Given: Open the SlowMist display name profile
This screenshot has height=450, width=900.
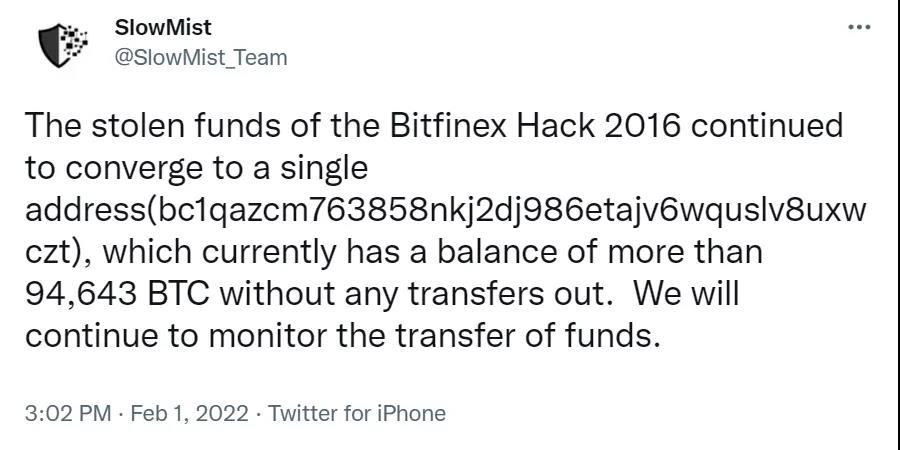Looking at the screenshot, I should [163, 27].
